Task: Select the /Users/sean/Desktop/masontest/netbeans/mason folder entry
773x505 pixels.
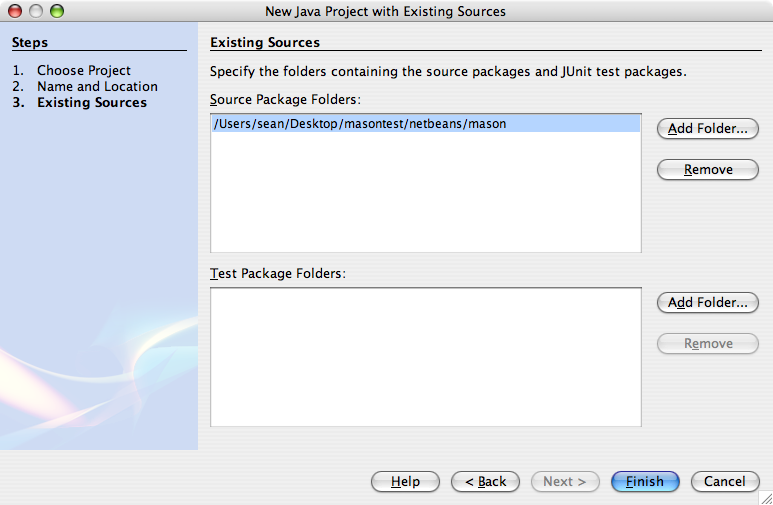Action: click(360, 124)
